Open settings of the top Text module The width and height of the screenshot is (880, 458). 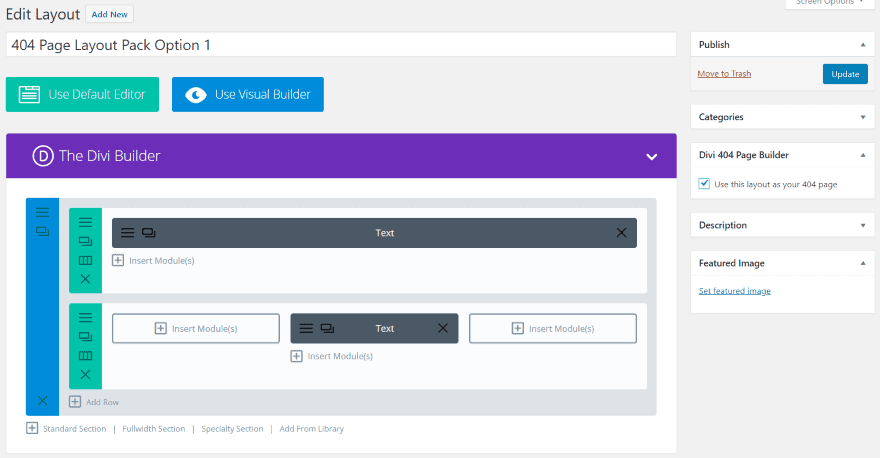coord(127,233)
